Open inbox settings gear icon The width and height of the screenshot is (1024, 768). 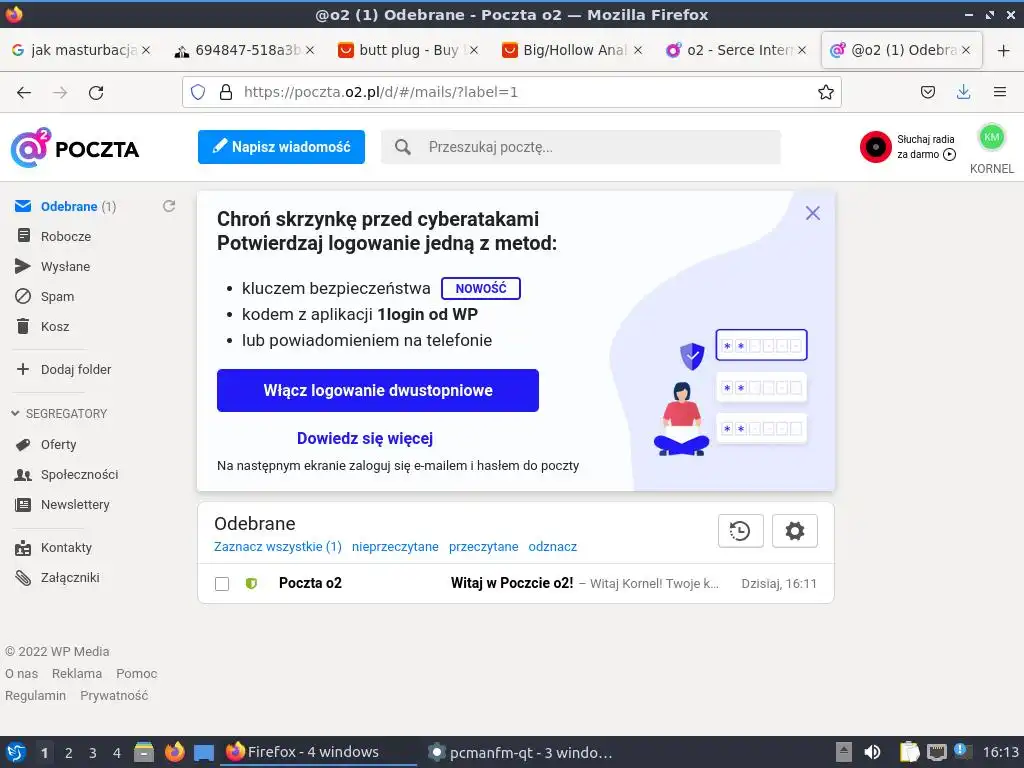pos(794,531)
